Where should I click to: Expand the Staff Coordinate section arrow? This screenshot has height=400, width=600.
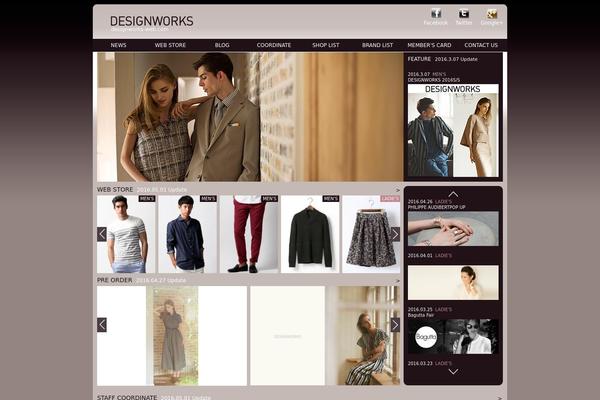pyautogui.click(x=500, y=398)
